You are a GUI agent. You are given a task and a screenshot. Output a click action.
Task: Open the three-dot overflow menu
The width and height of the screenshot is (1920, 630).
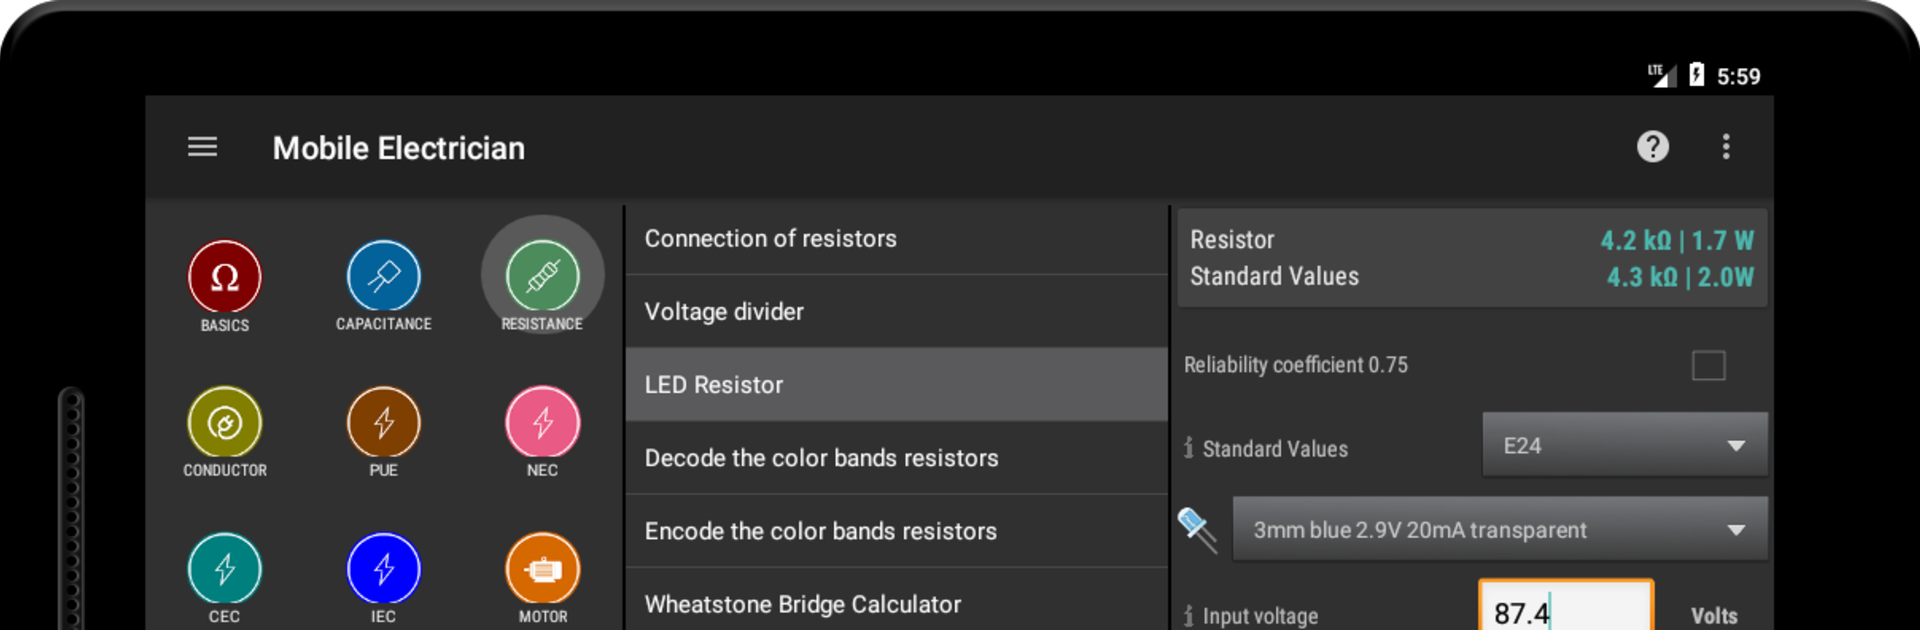(x=1725, y=147)
